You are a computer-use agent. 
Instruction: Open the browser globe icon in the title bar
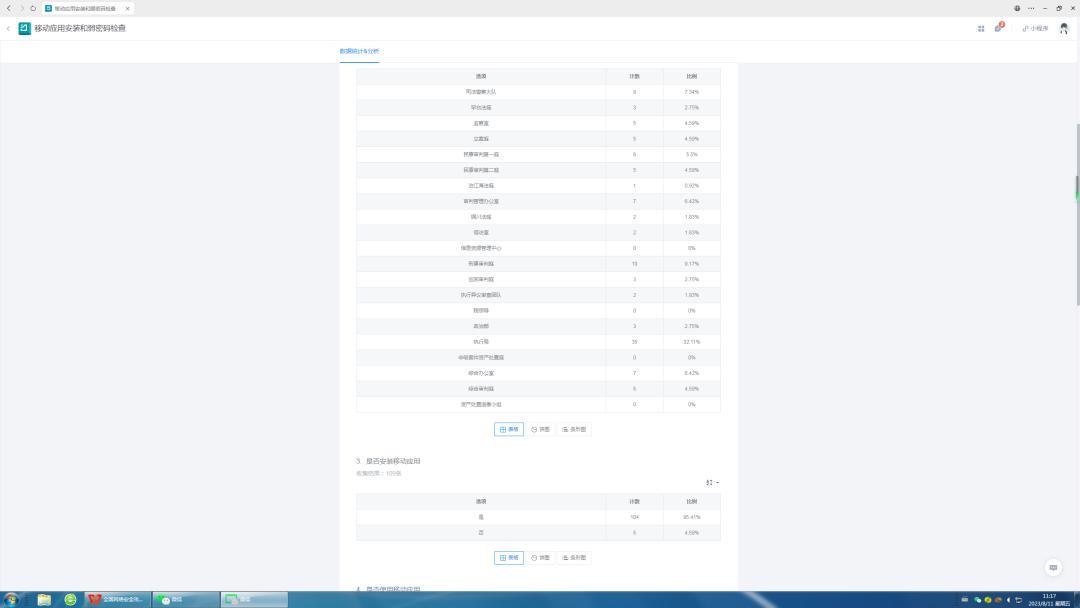tap(1017, 8)
